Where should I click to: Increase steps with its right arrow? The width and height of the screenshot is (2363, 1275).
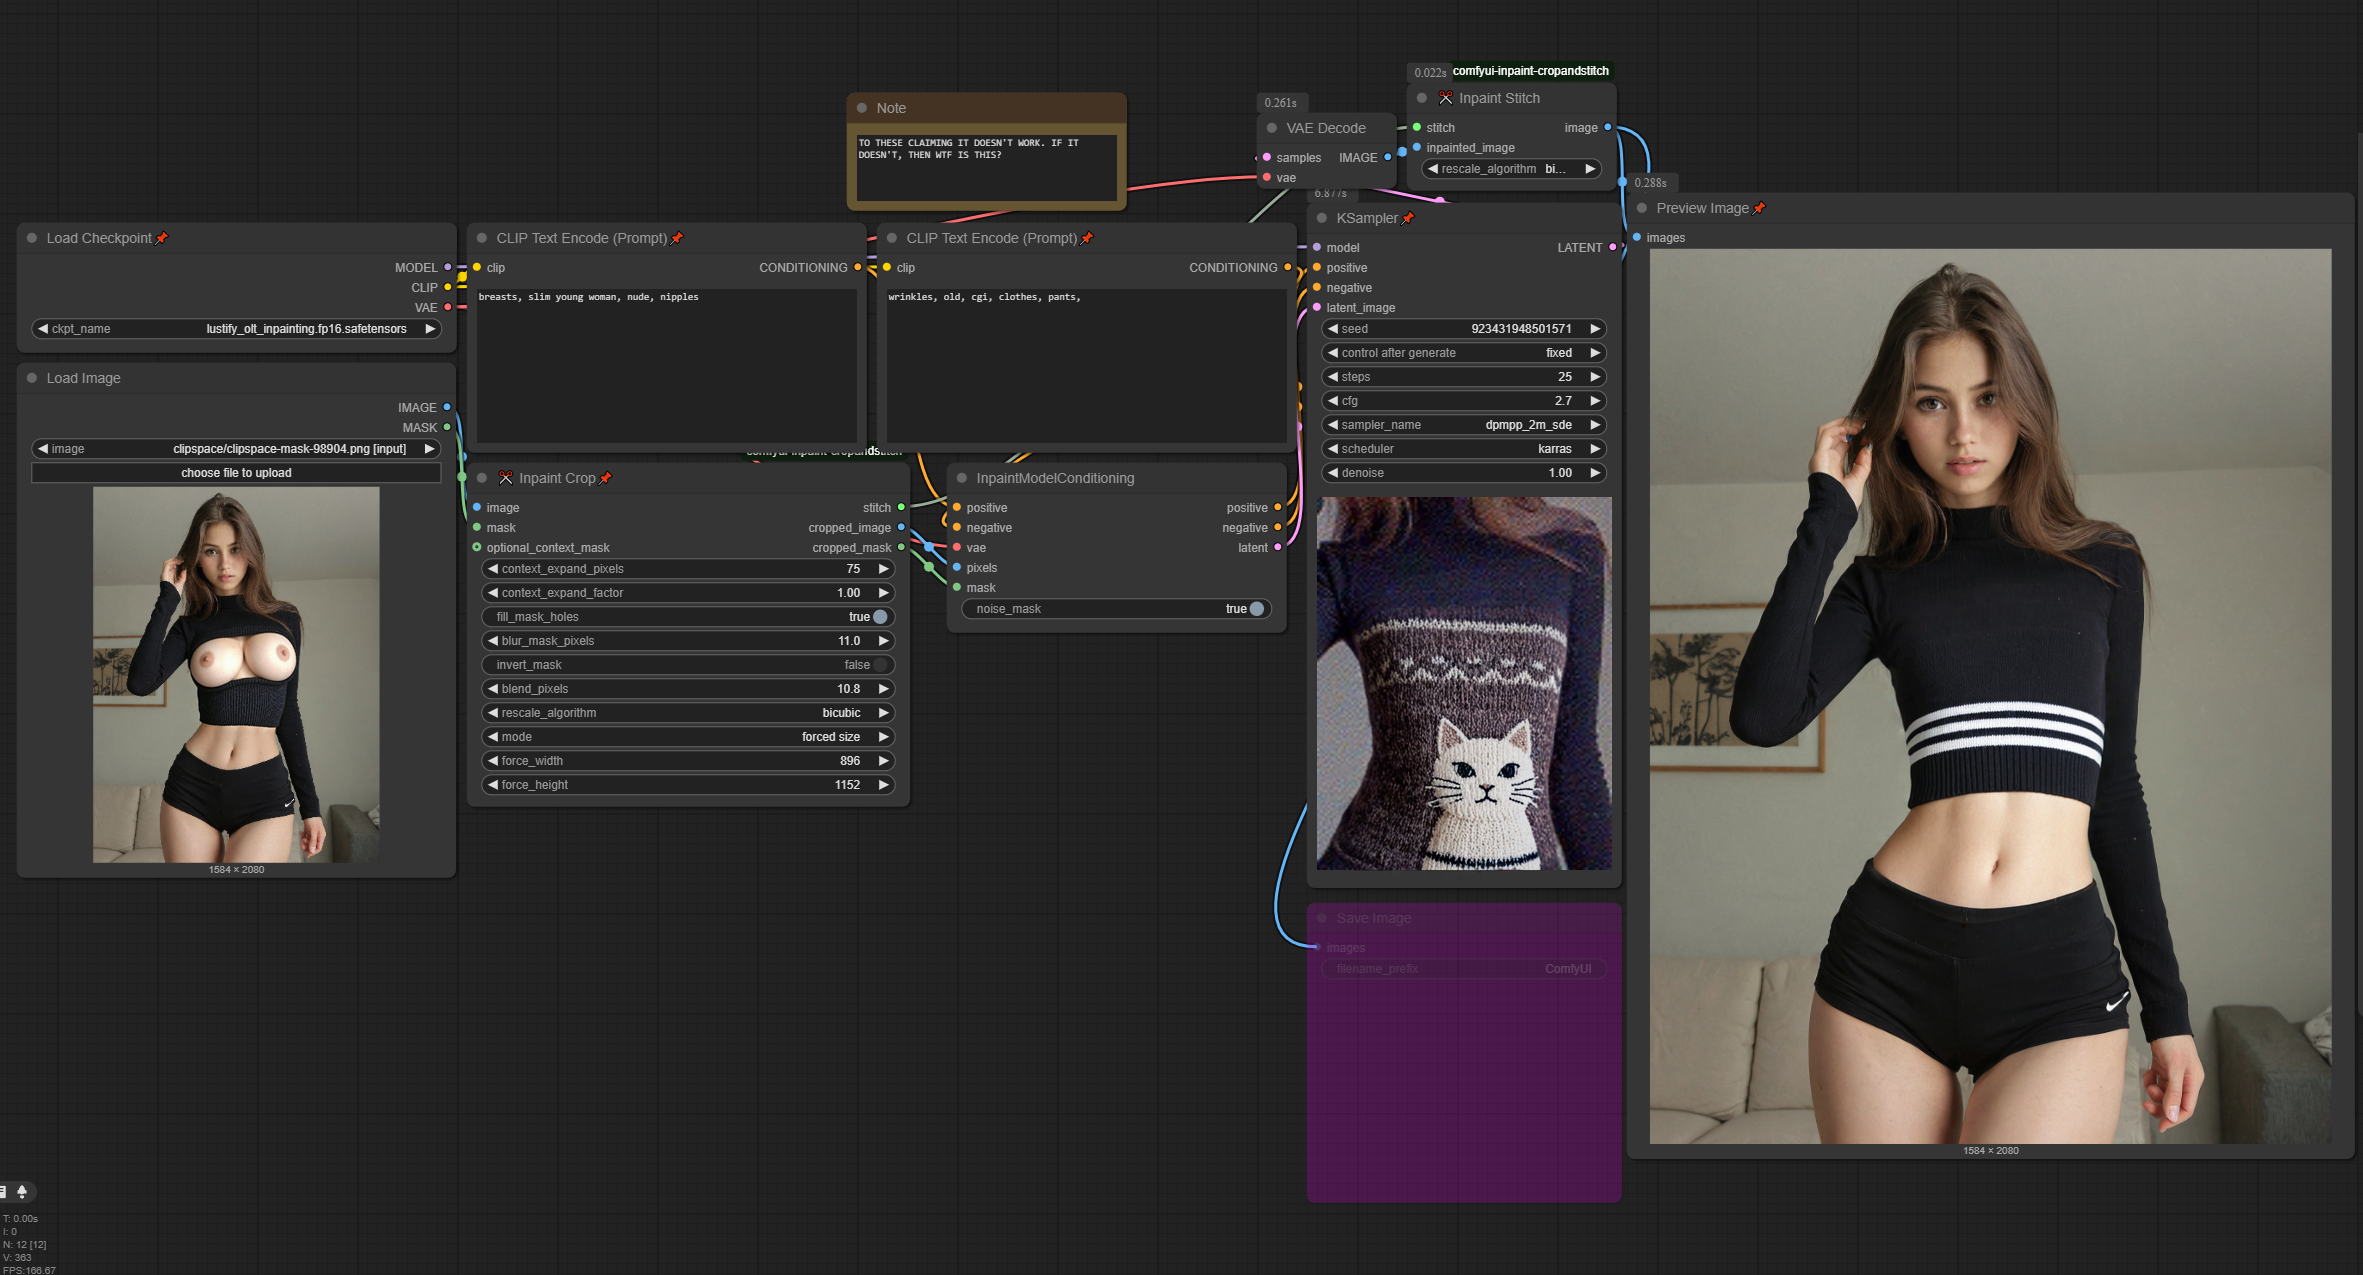[1595, 377]
